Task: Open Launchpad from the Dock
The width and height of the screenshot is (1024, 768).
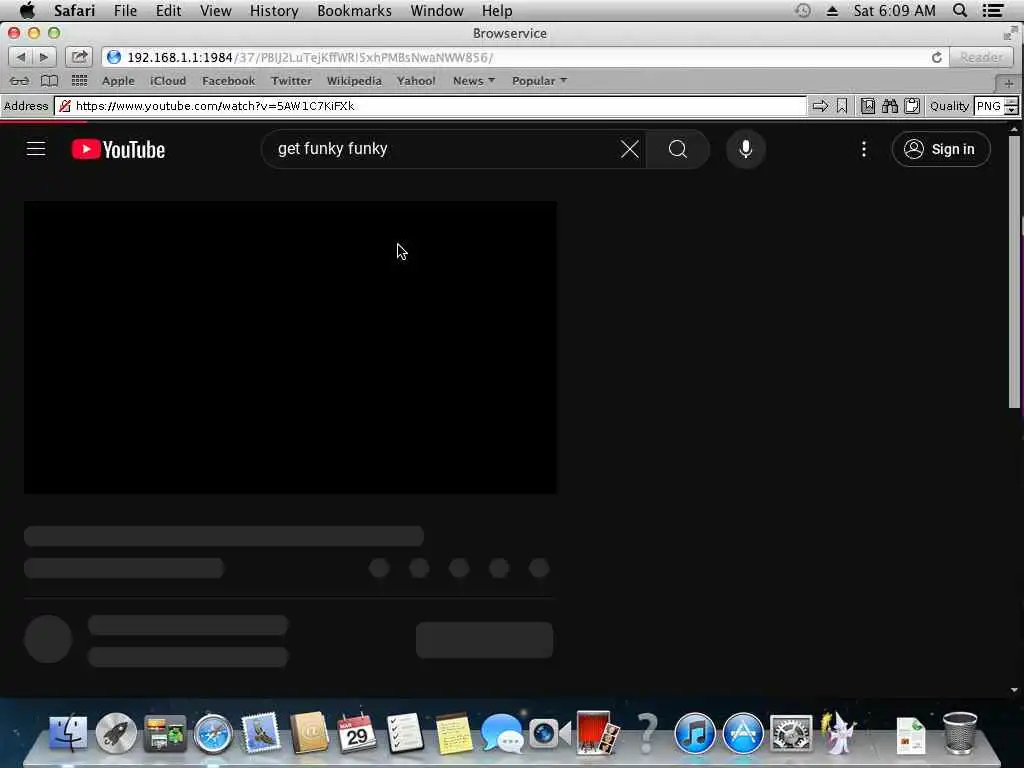Action: (x=116, y=733)
